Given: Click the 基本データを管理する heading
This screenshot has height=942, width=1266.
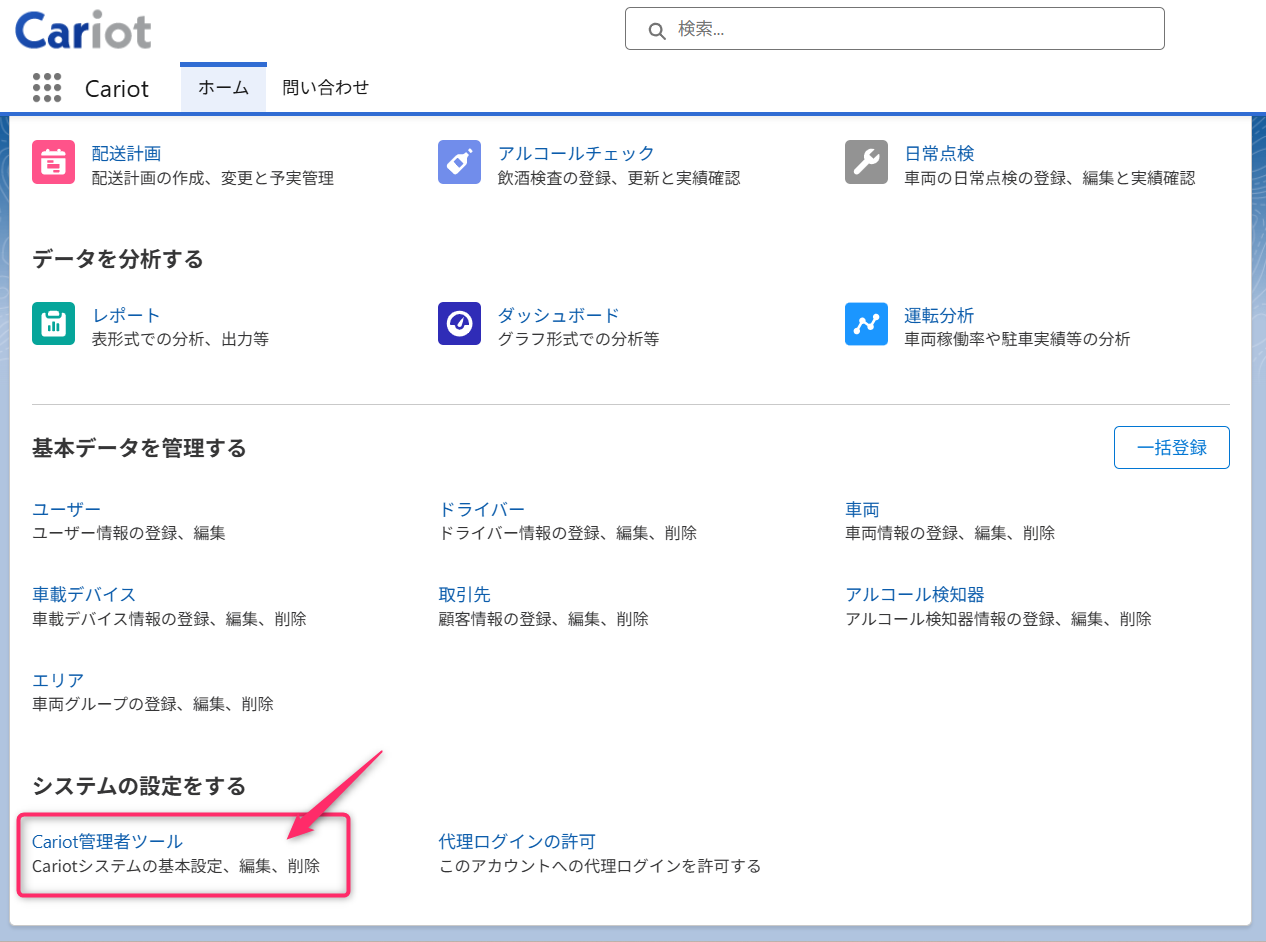Looking at the screenshot, I should tap(139, 448).
